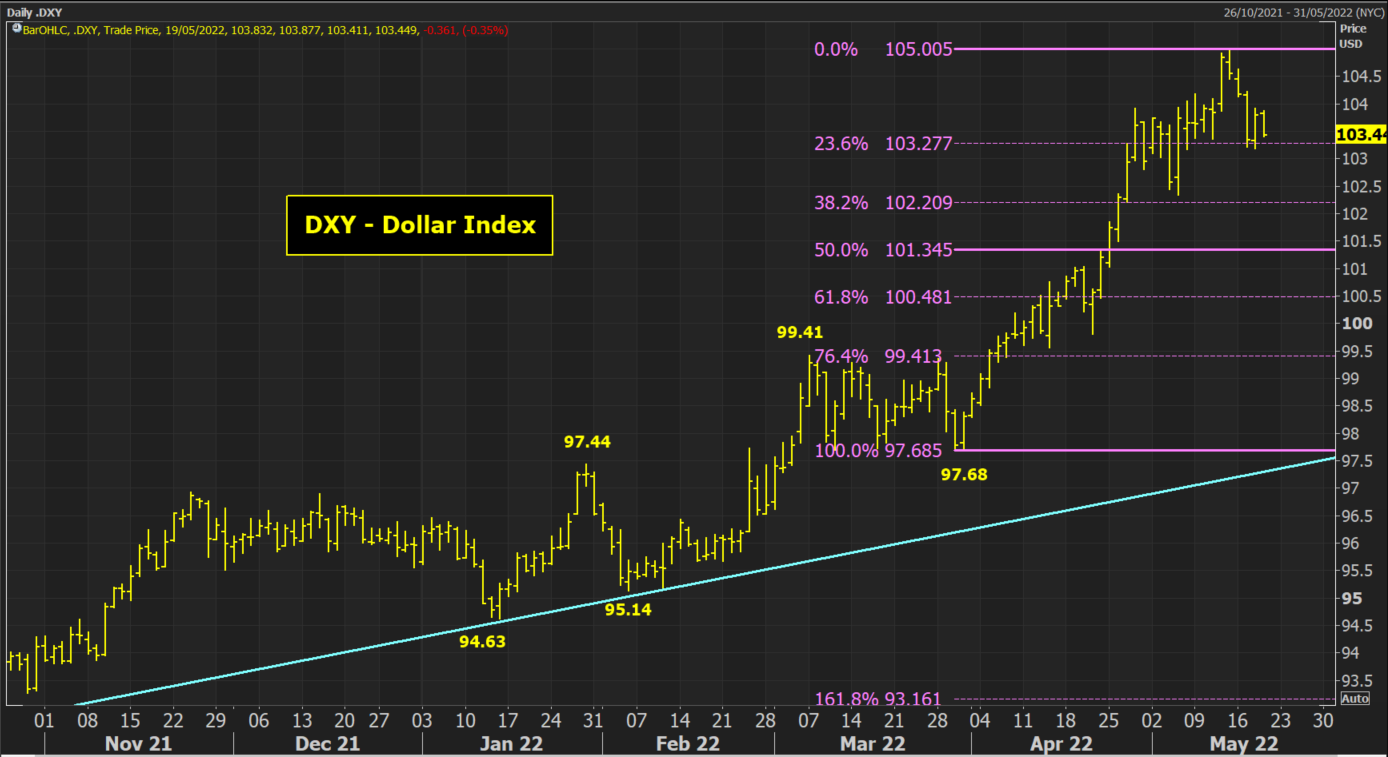The height and width of the screenshot is (757, 1388).
Task: Select the 50.0% 101.345 Fibonacci label
Action: click(x=884, y=249)
